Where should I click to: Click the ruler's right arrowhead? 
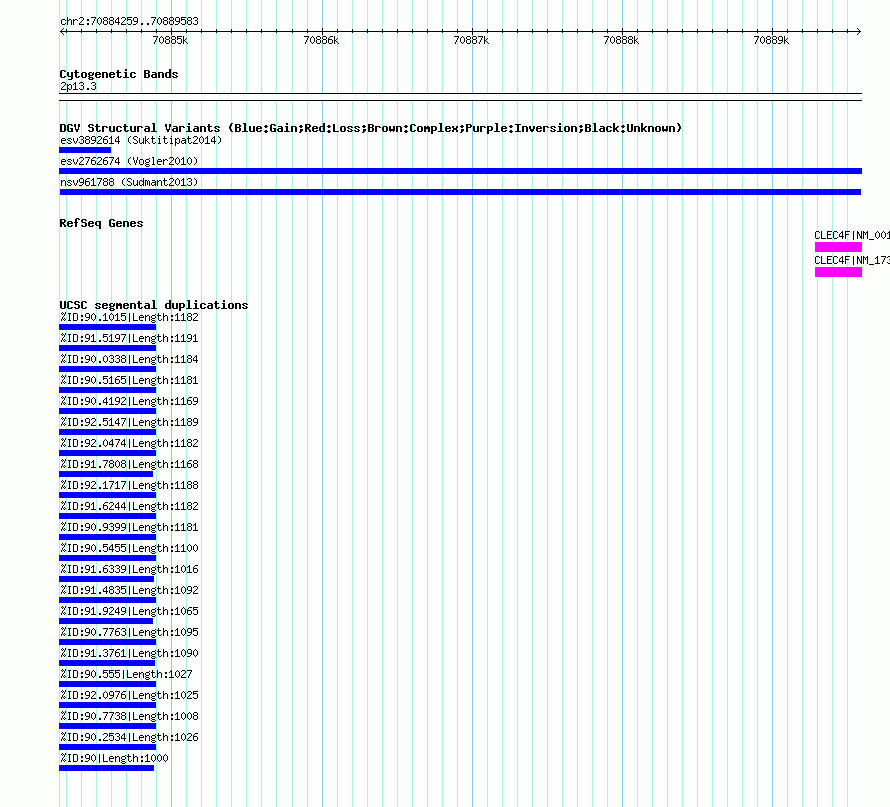[858, 32]
